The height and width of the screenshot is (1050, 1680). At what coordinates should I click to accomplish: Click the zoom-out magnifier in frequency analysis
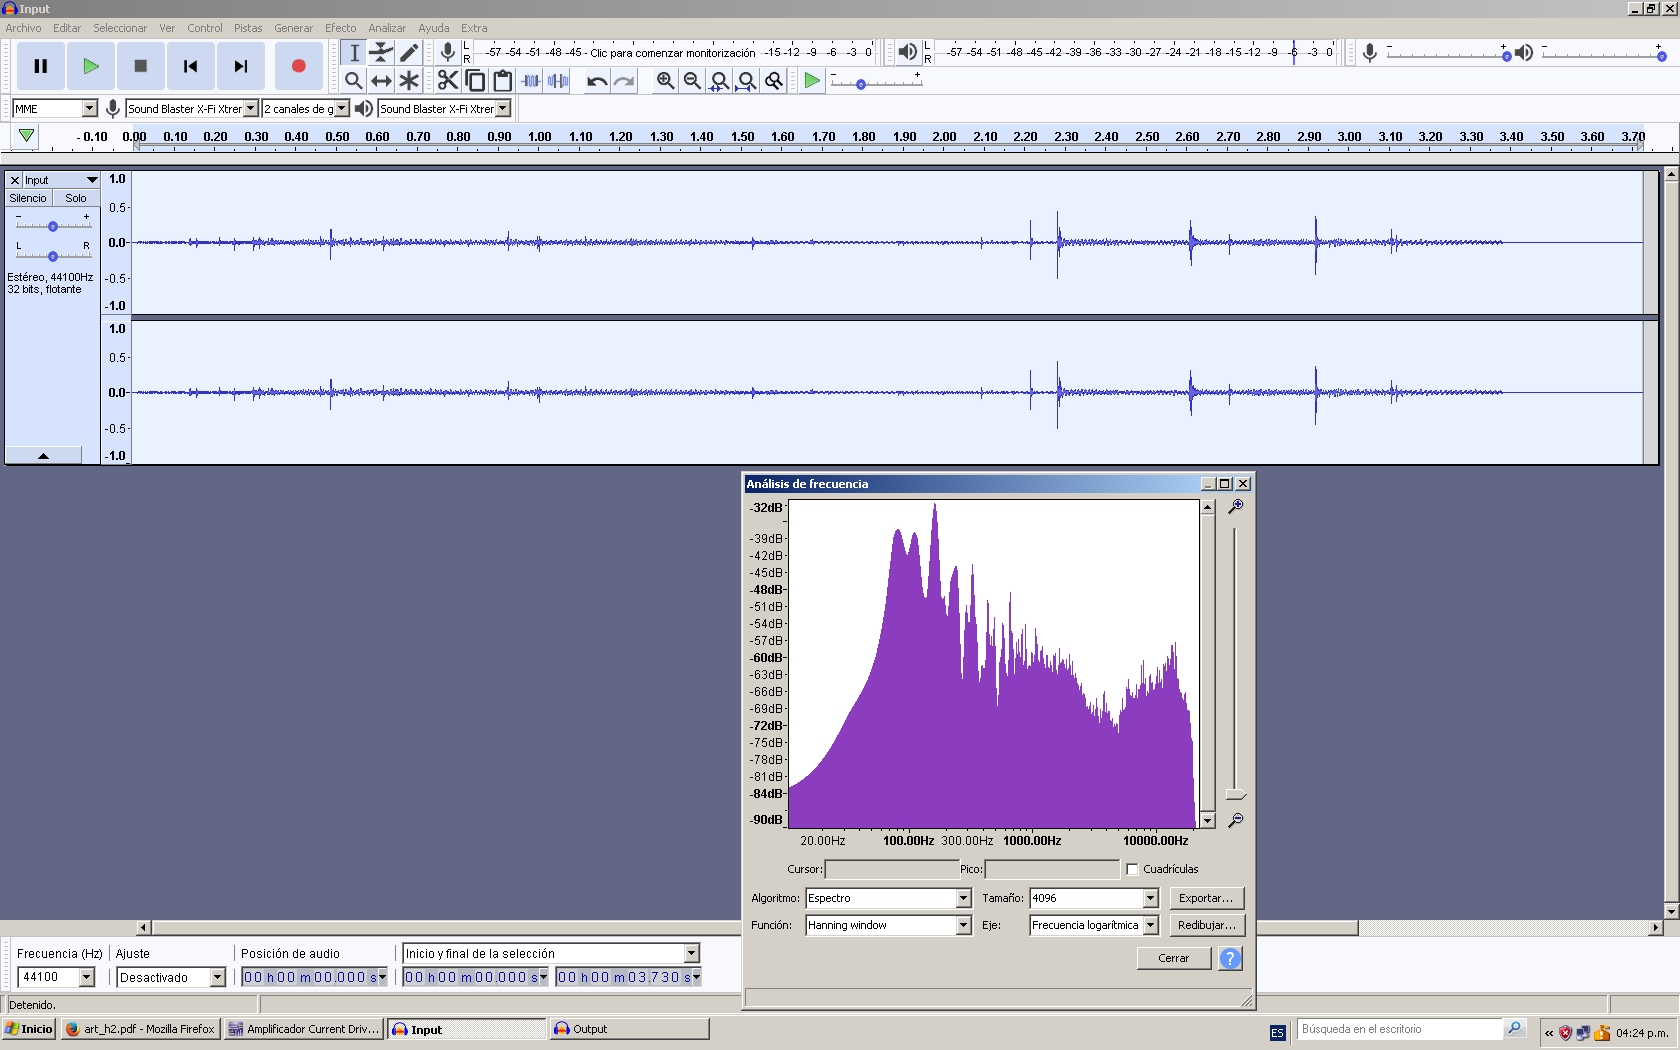pyautogui.click(x=1236, y=820)
